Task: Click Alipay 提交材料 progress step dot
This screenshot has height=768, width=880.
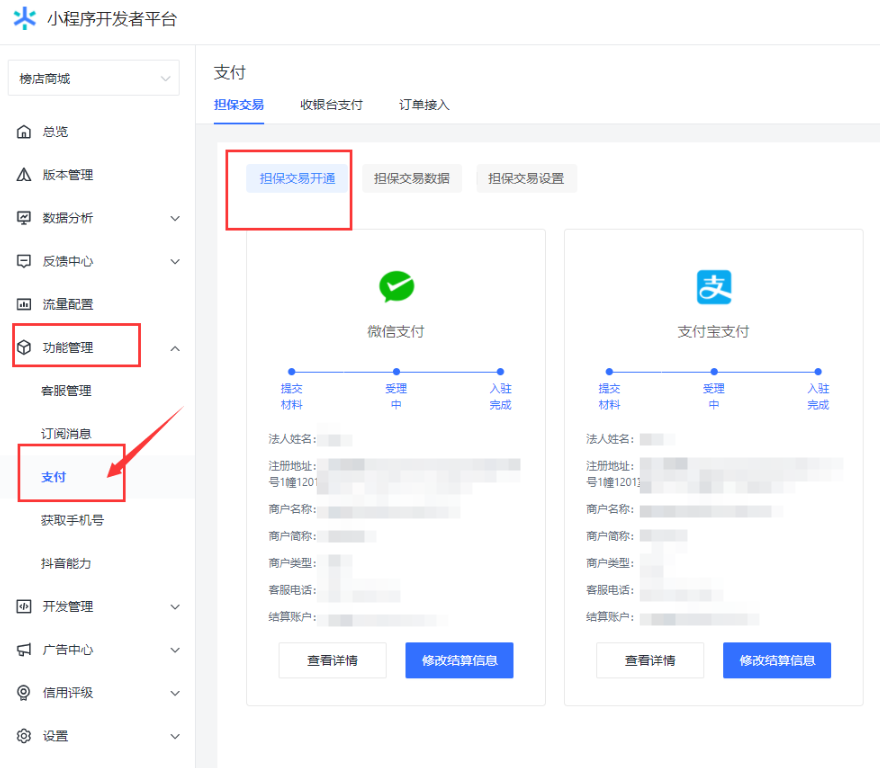Action: click(609, 372)
